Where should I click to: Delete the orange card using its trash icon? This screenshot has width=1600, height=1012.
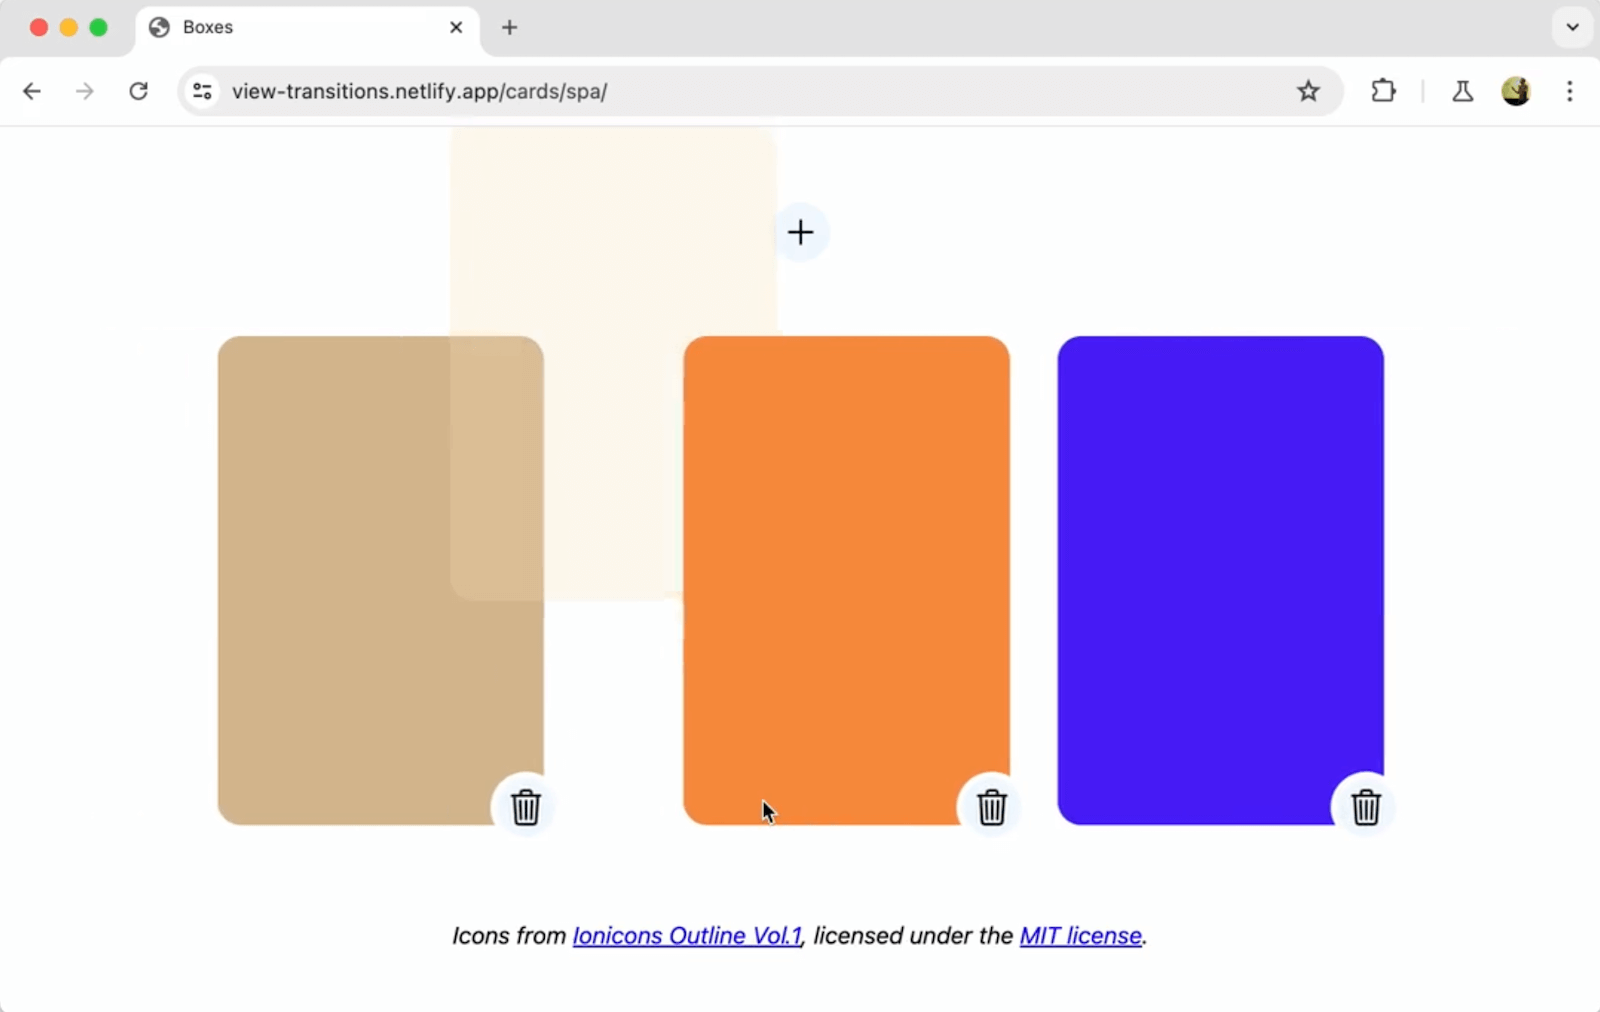pos(990,806)
